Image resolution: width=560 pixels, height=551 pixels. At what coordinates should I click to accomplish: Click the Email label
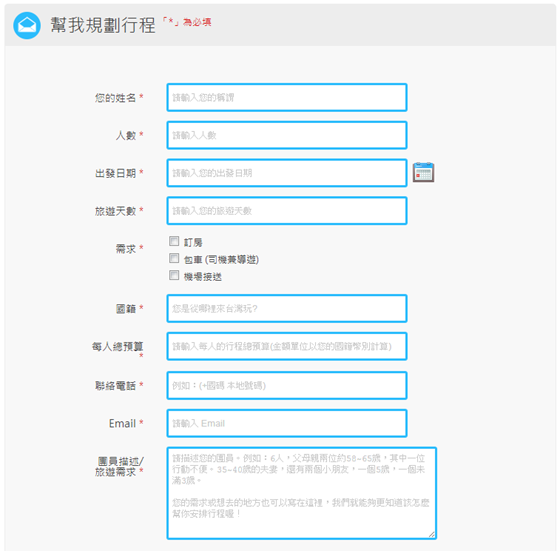pos(122,424)
